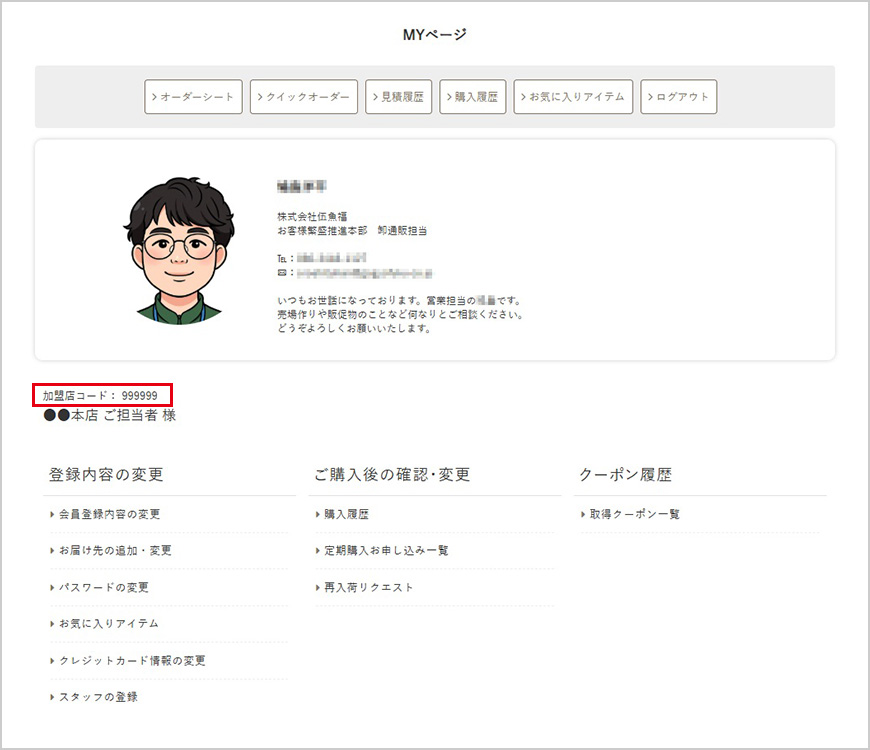Image resolution: width=870 pixels, height=750 pixels.
Task: Open お気に入りアイテム under 登録内容の変更
Action: pyautogui.click(x=108, y=624)
